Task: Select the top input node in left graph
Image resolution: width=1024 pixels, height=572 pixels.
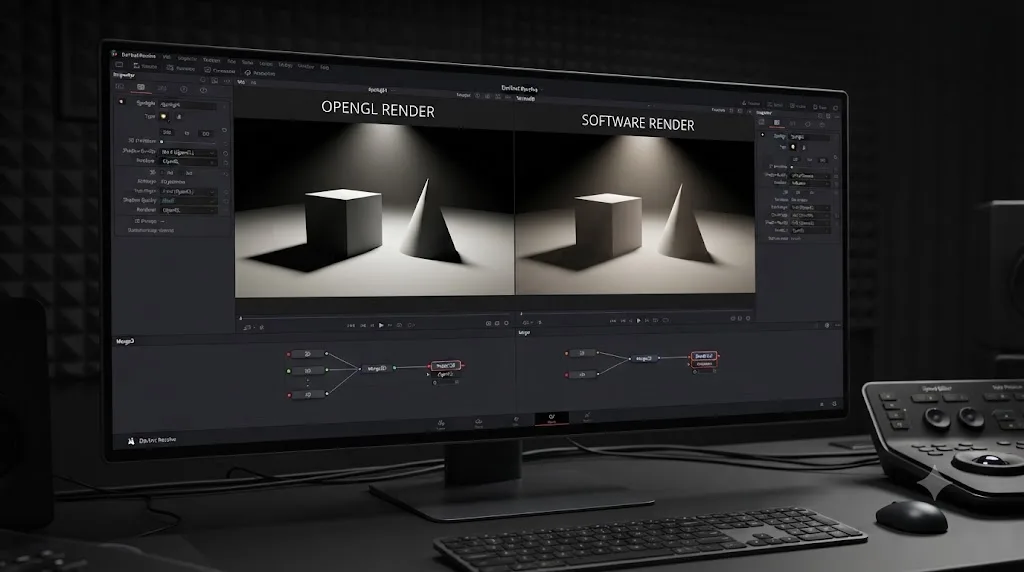Action: point(308,354)
